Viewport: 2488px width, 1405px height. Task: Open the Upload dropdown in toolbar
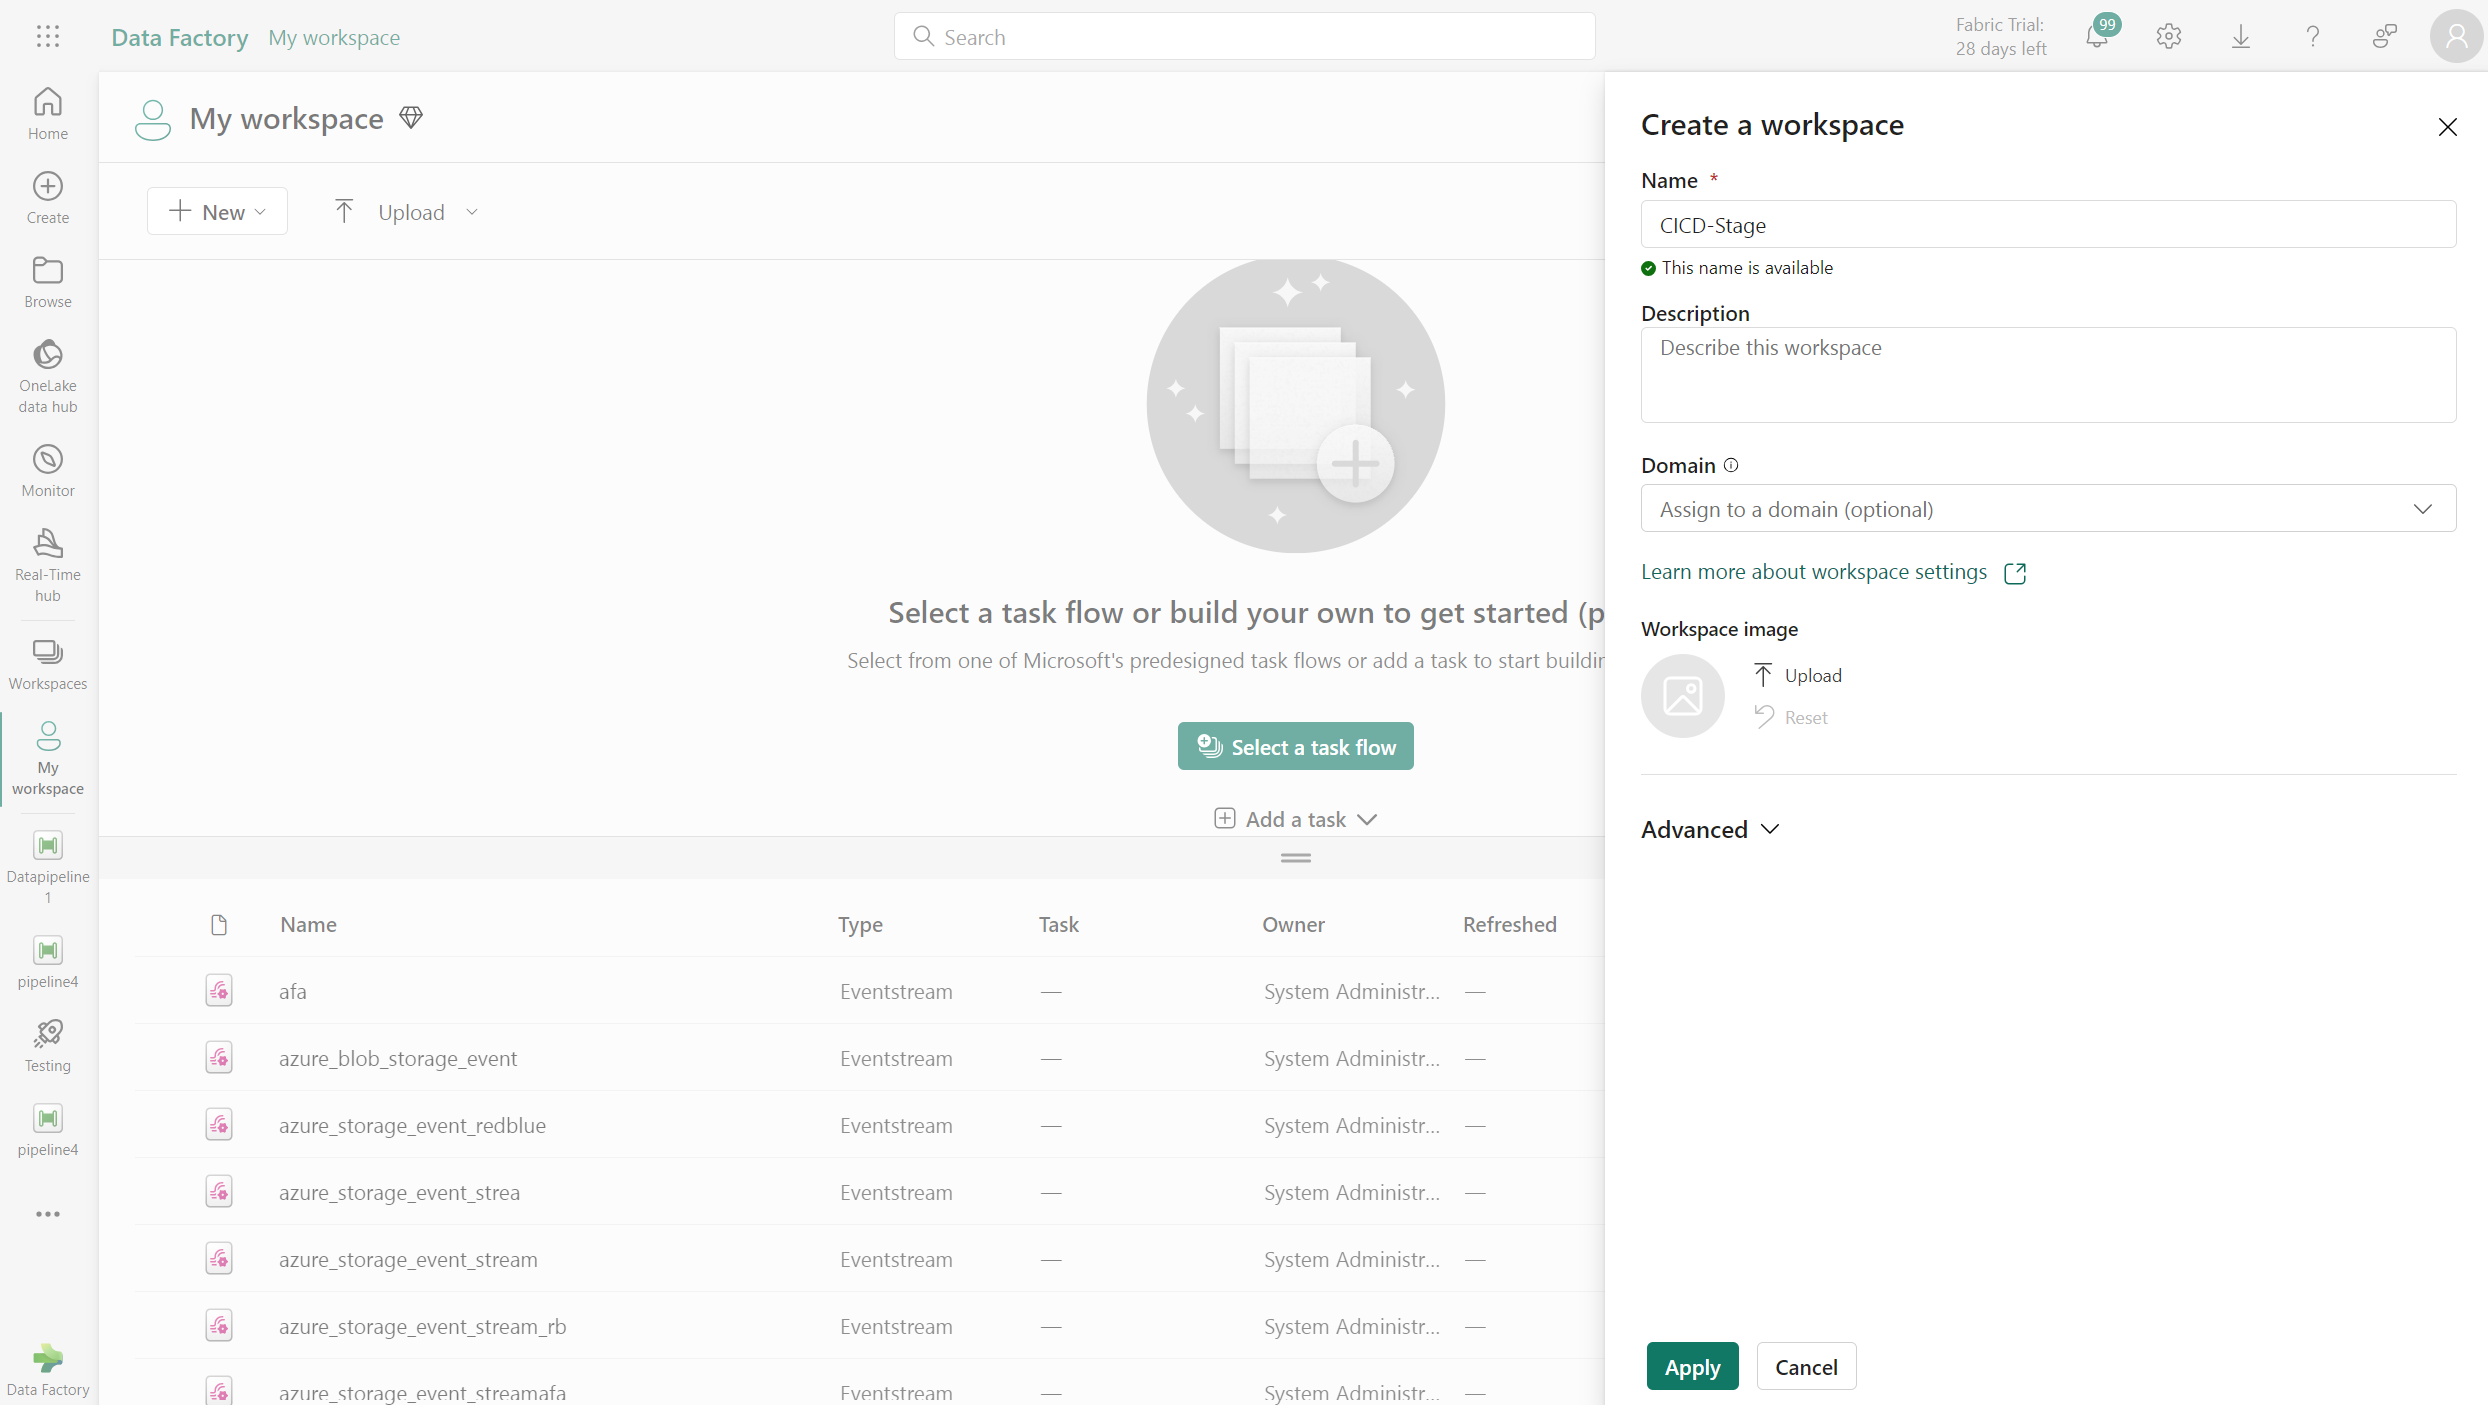coord(405,212)
